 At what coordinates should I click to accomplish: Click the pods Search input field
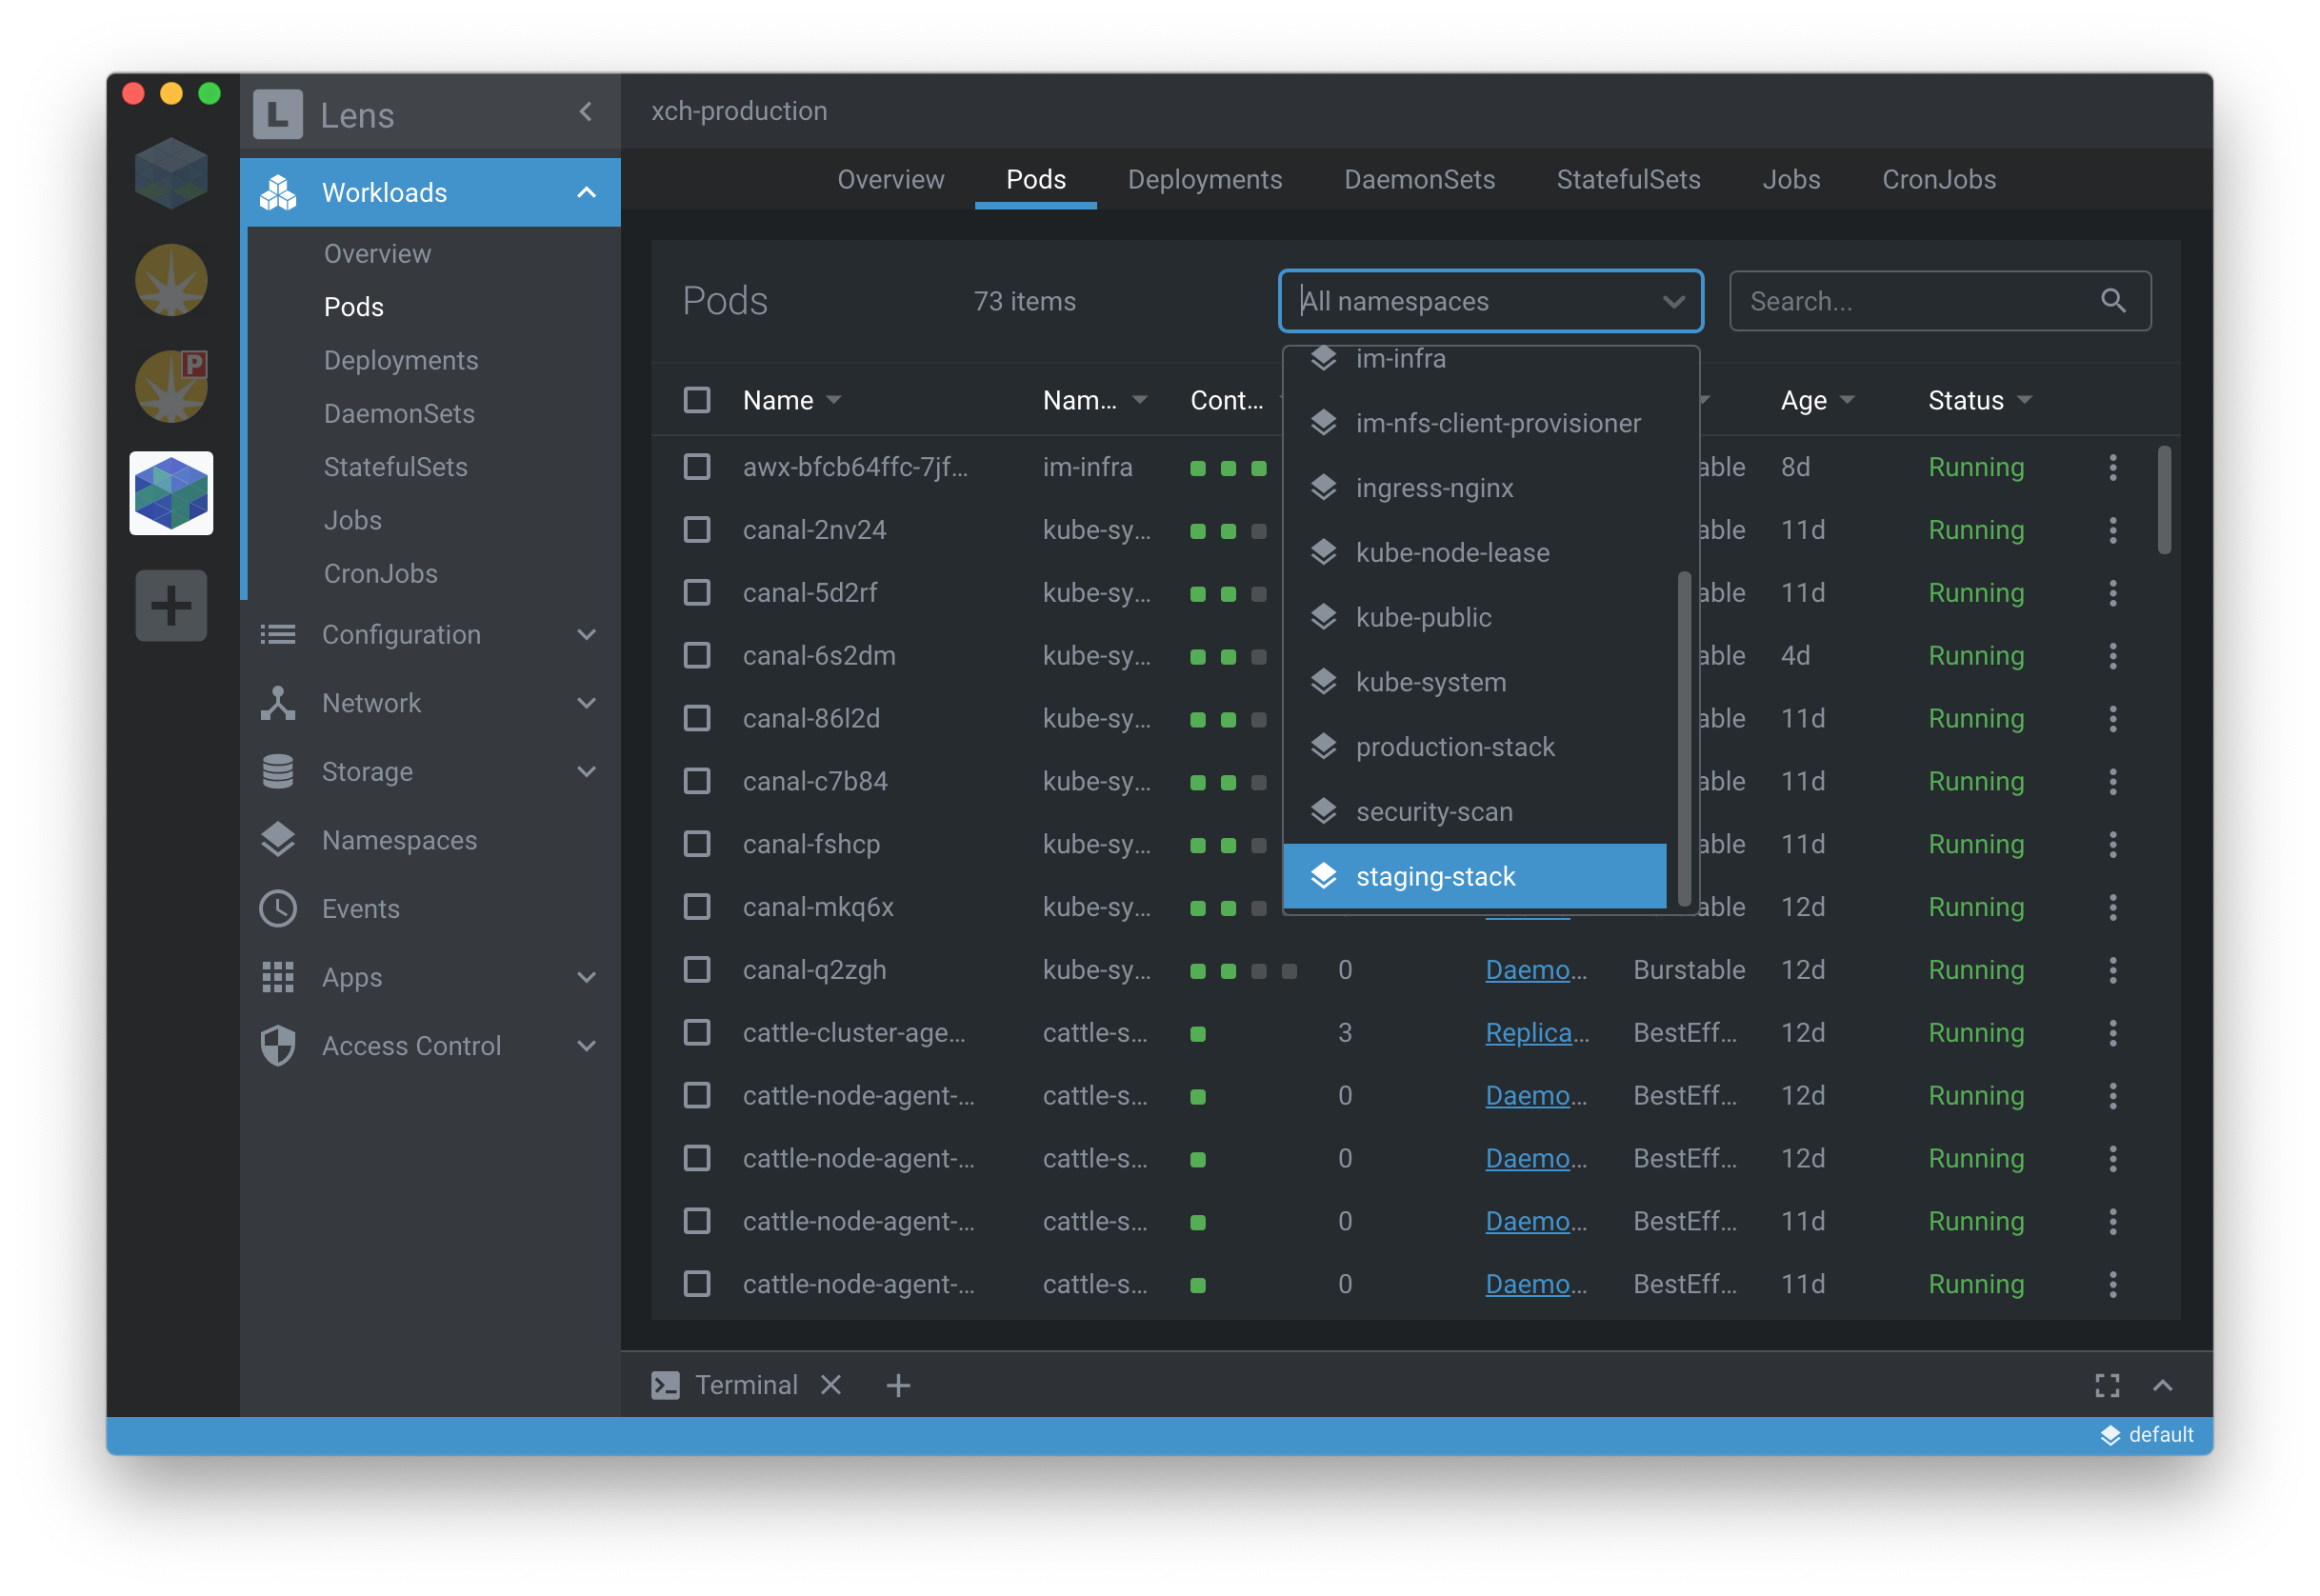pyautogui.click(x=1939, y=301)
